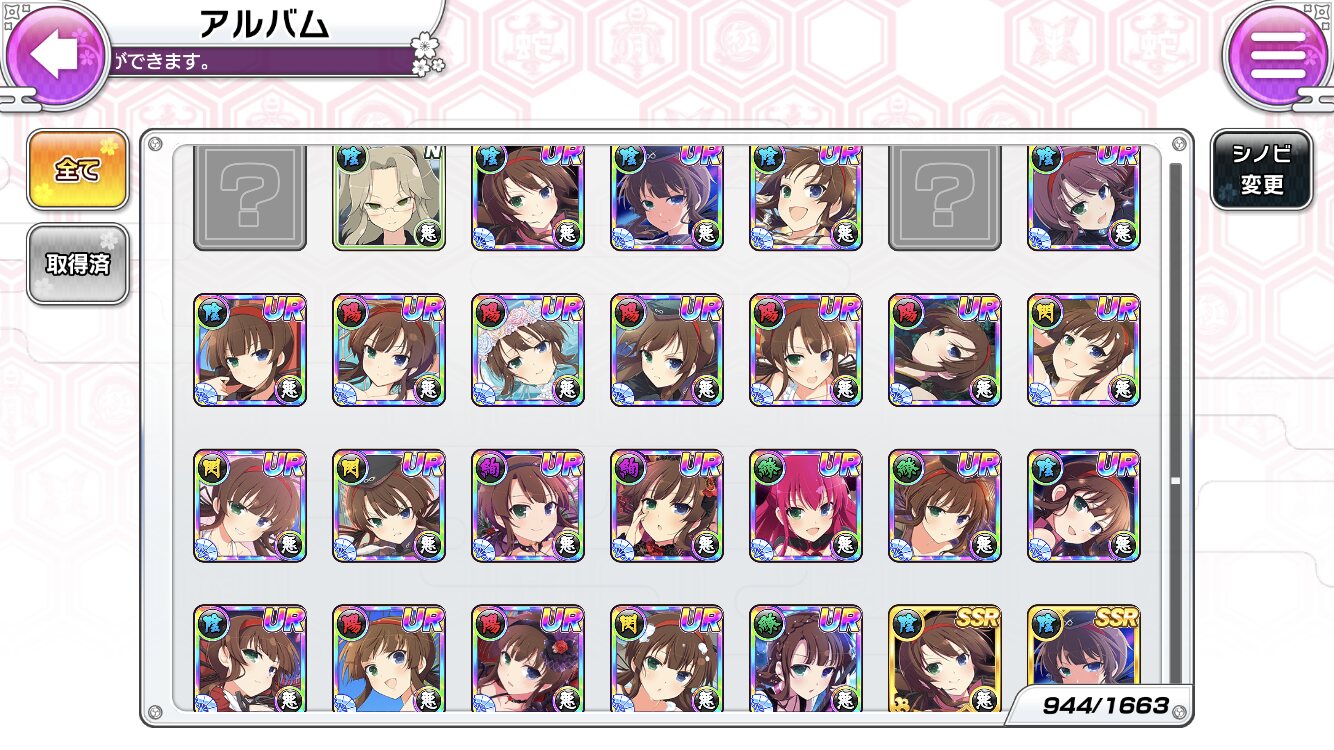Select the 全て filter tab

coord(77,170)
